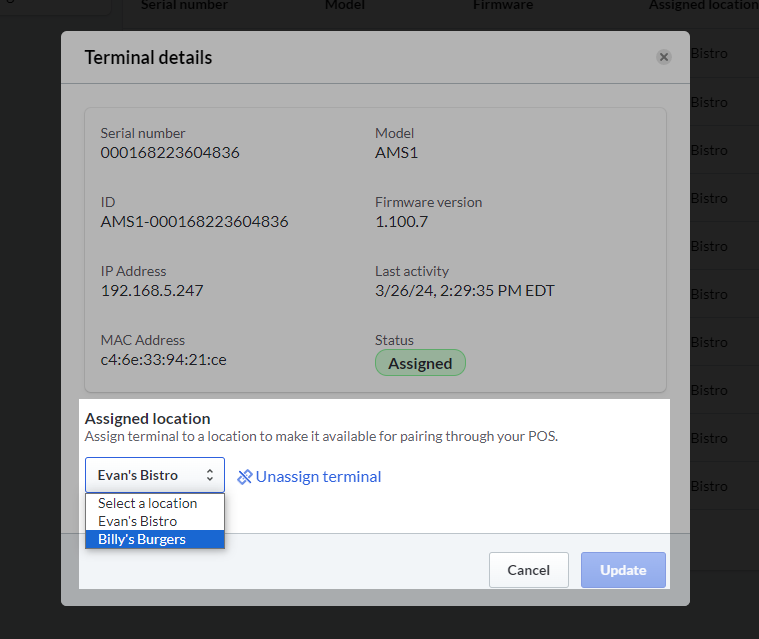Close the Terminal details dialog

click(x=664, y=57)
